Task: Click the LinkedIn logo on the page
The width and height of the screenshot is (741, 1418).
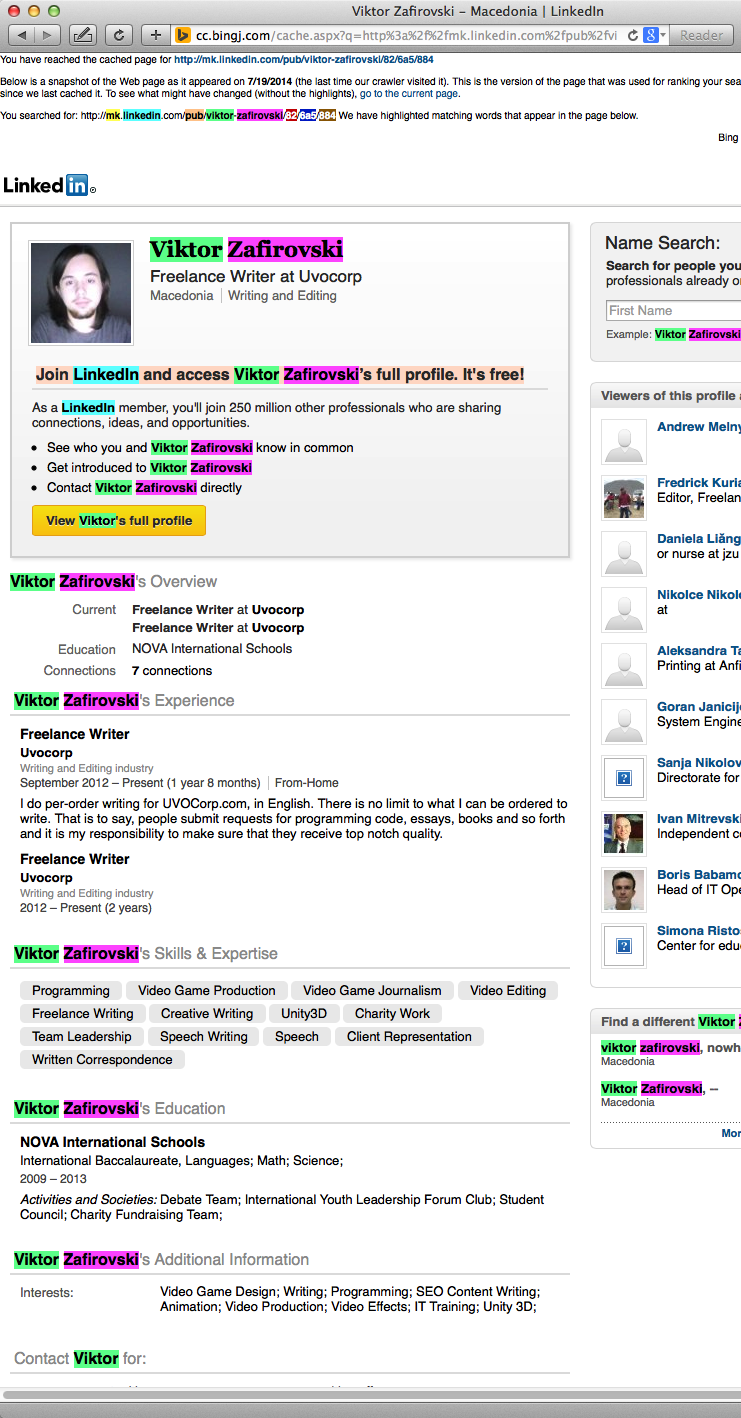Action: coord(45,185)
